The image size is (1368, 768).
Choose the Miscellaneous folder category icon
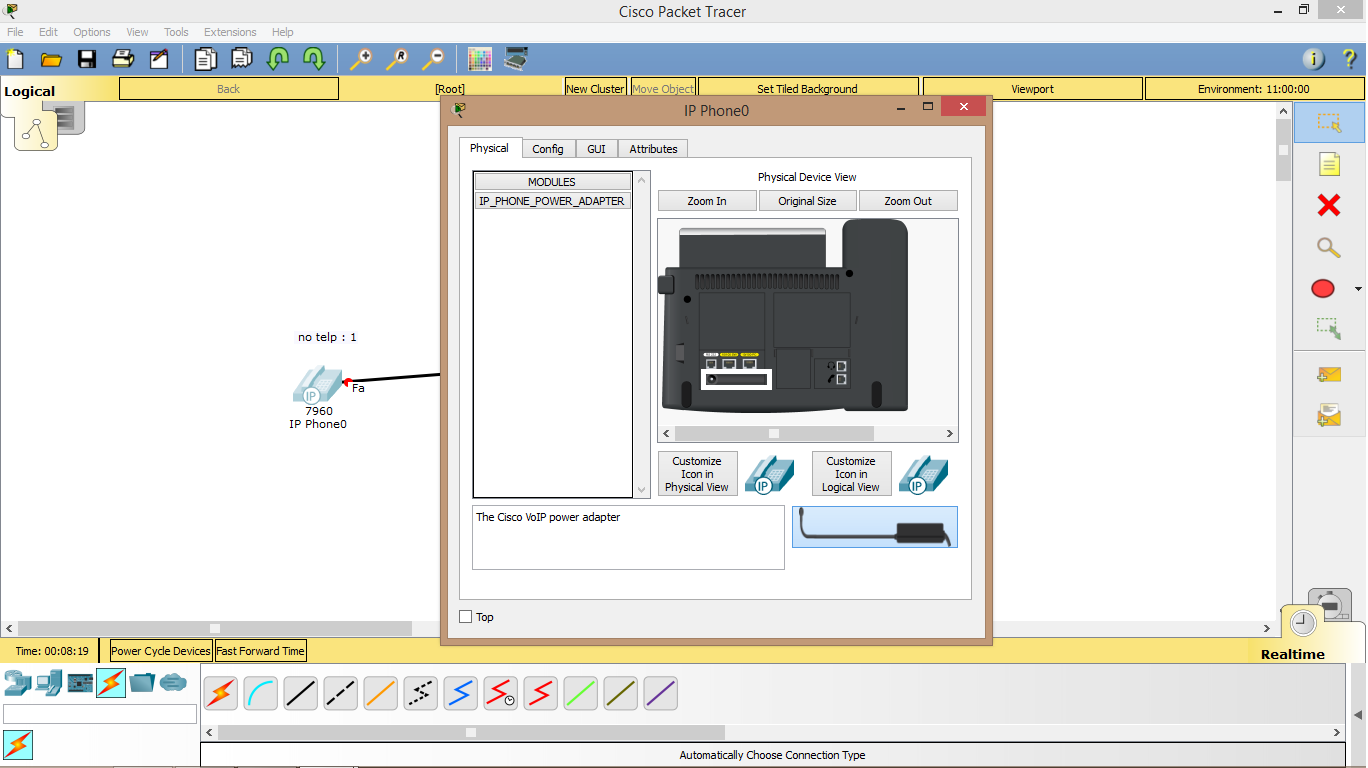tap(142, 683)
